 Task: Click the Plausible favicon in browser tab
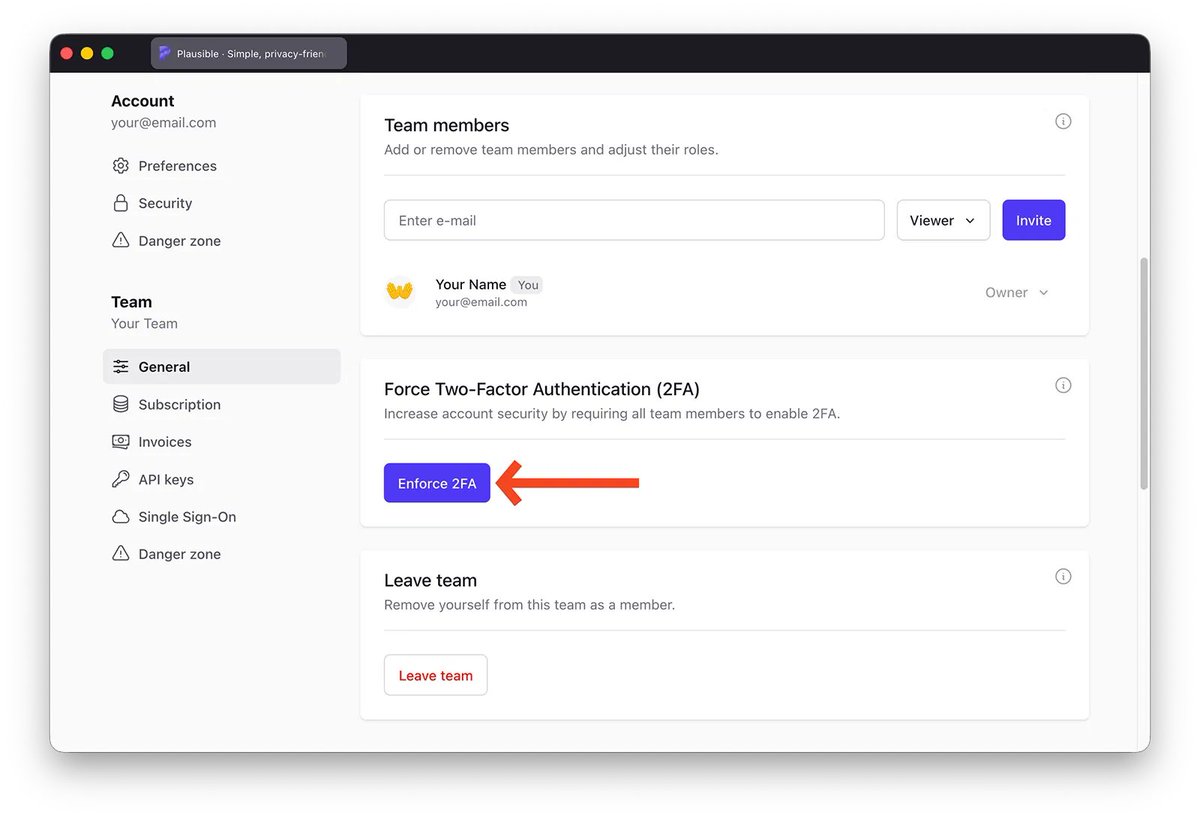tap(165, 53)
